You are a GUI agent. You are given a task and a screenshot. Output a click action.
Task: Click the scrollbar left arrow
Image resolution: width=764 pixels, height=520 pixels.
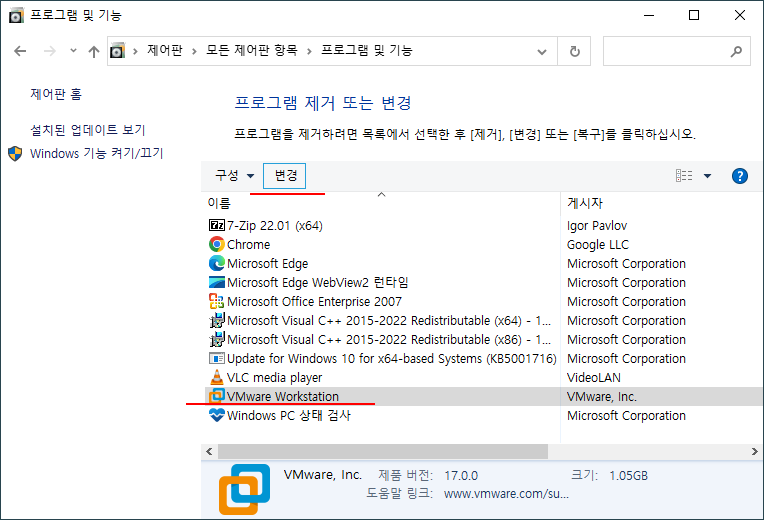(209, 451)
